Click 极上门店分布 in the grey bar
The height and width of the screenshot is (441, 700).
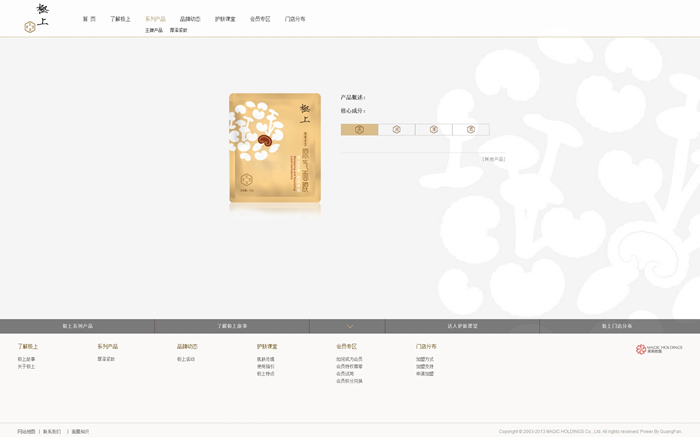click(x=617, y=326)
